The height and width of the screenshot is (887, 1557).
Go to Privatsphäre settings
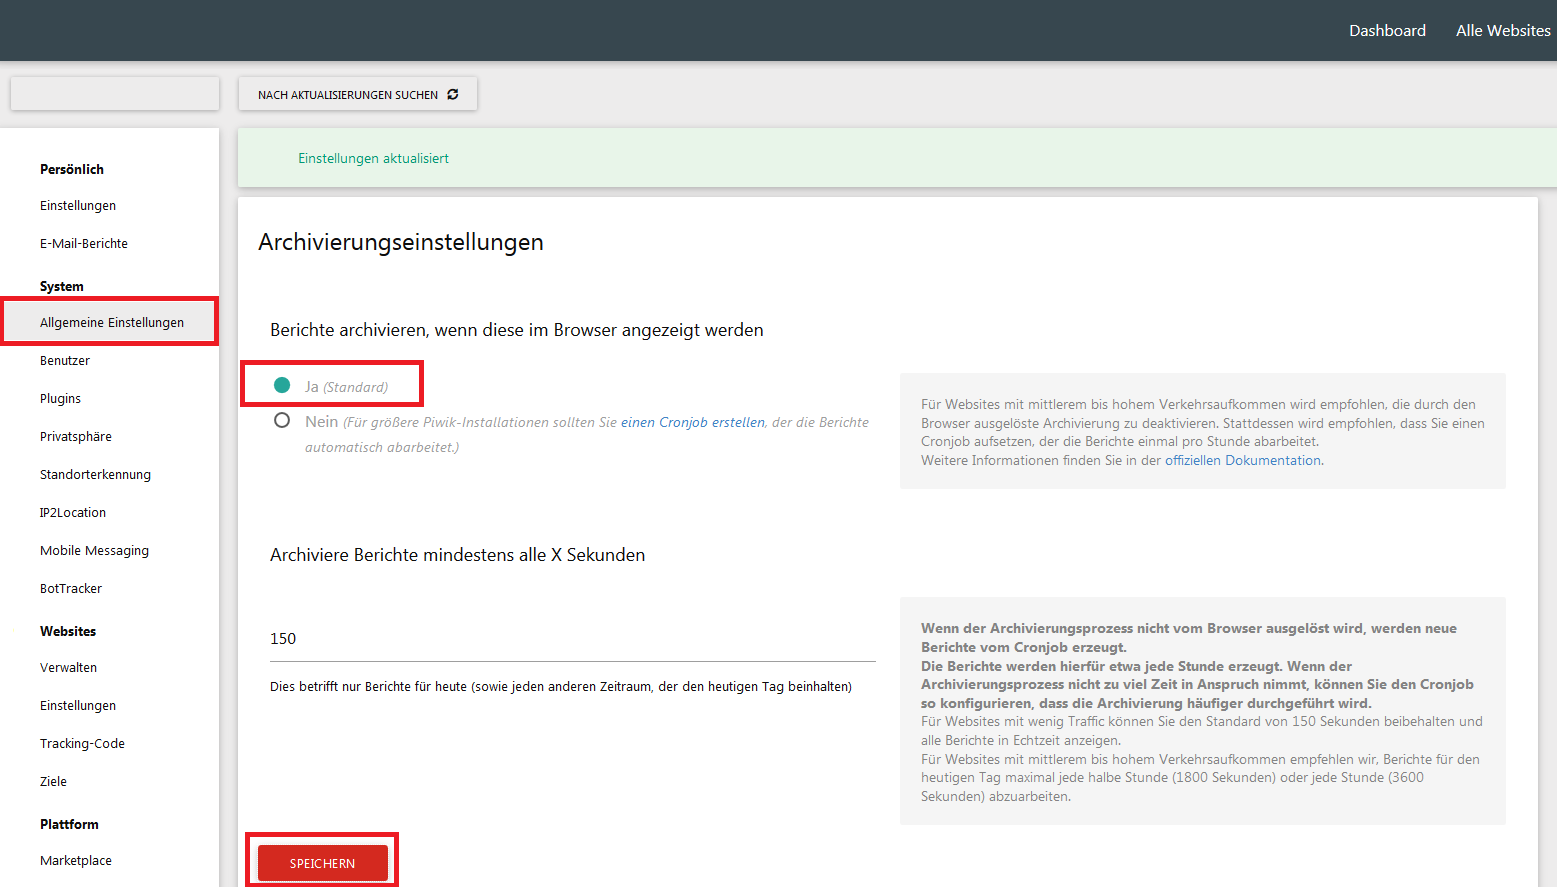(76, 436)
